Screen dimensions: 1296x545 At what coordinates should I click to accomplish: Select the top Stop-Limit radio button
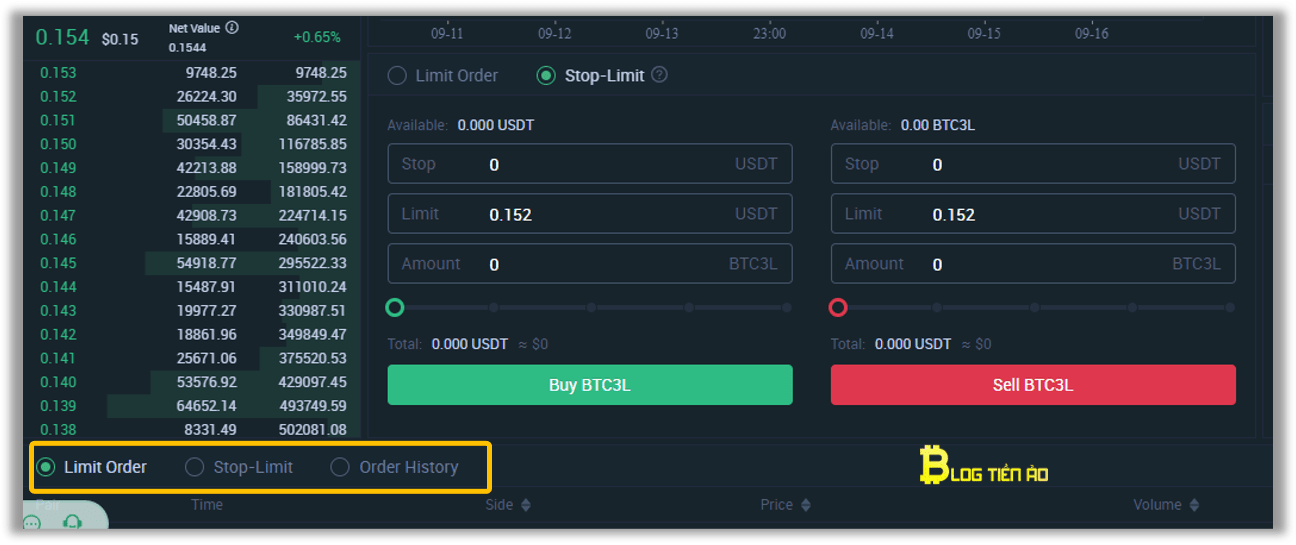546,75
